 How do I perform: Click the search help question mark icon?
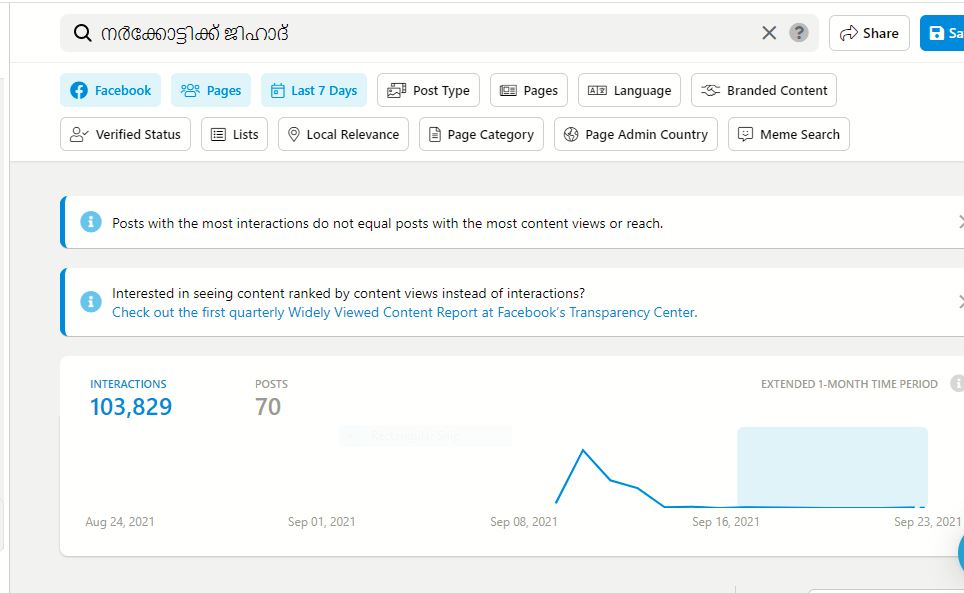799,33
